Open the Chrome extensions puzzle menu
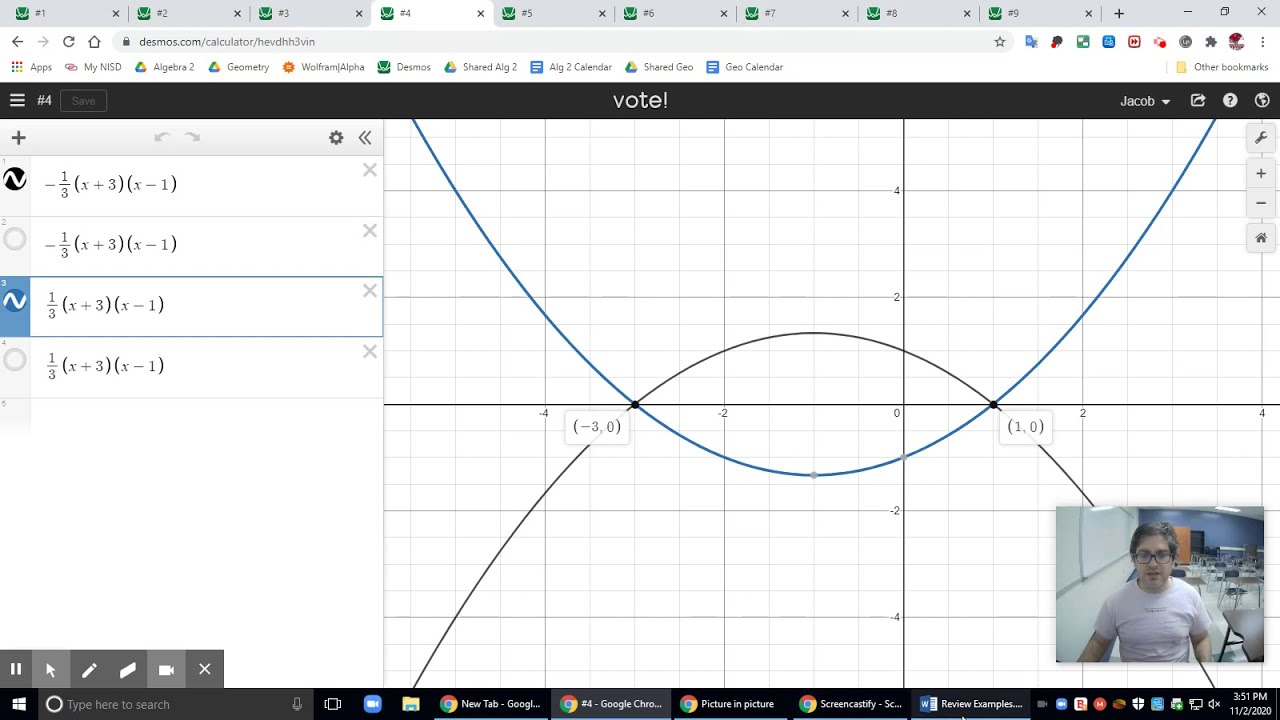The height and width of the screenshot is (720, 1280). (x=1211, y=42)
